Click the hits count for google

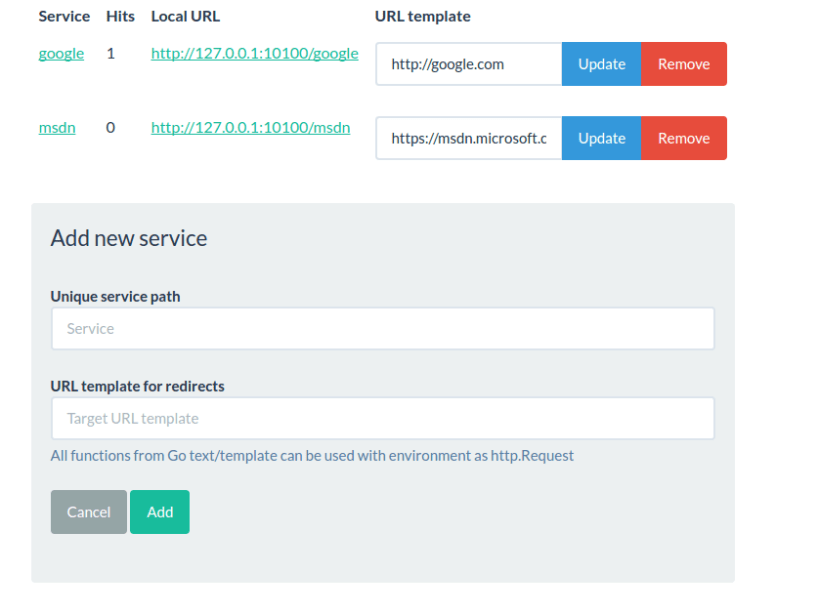109,53
